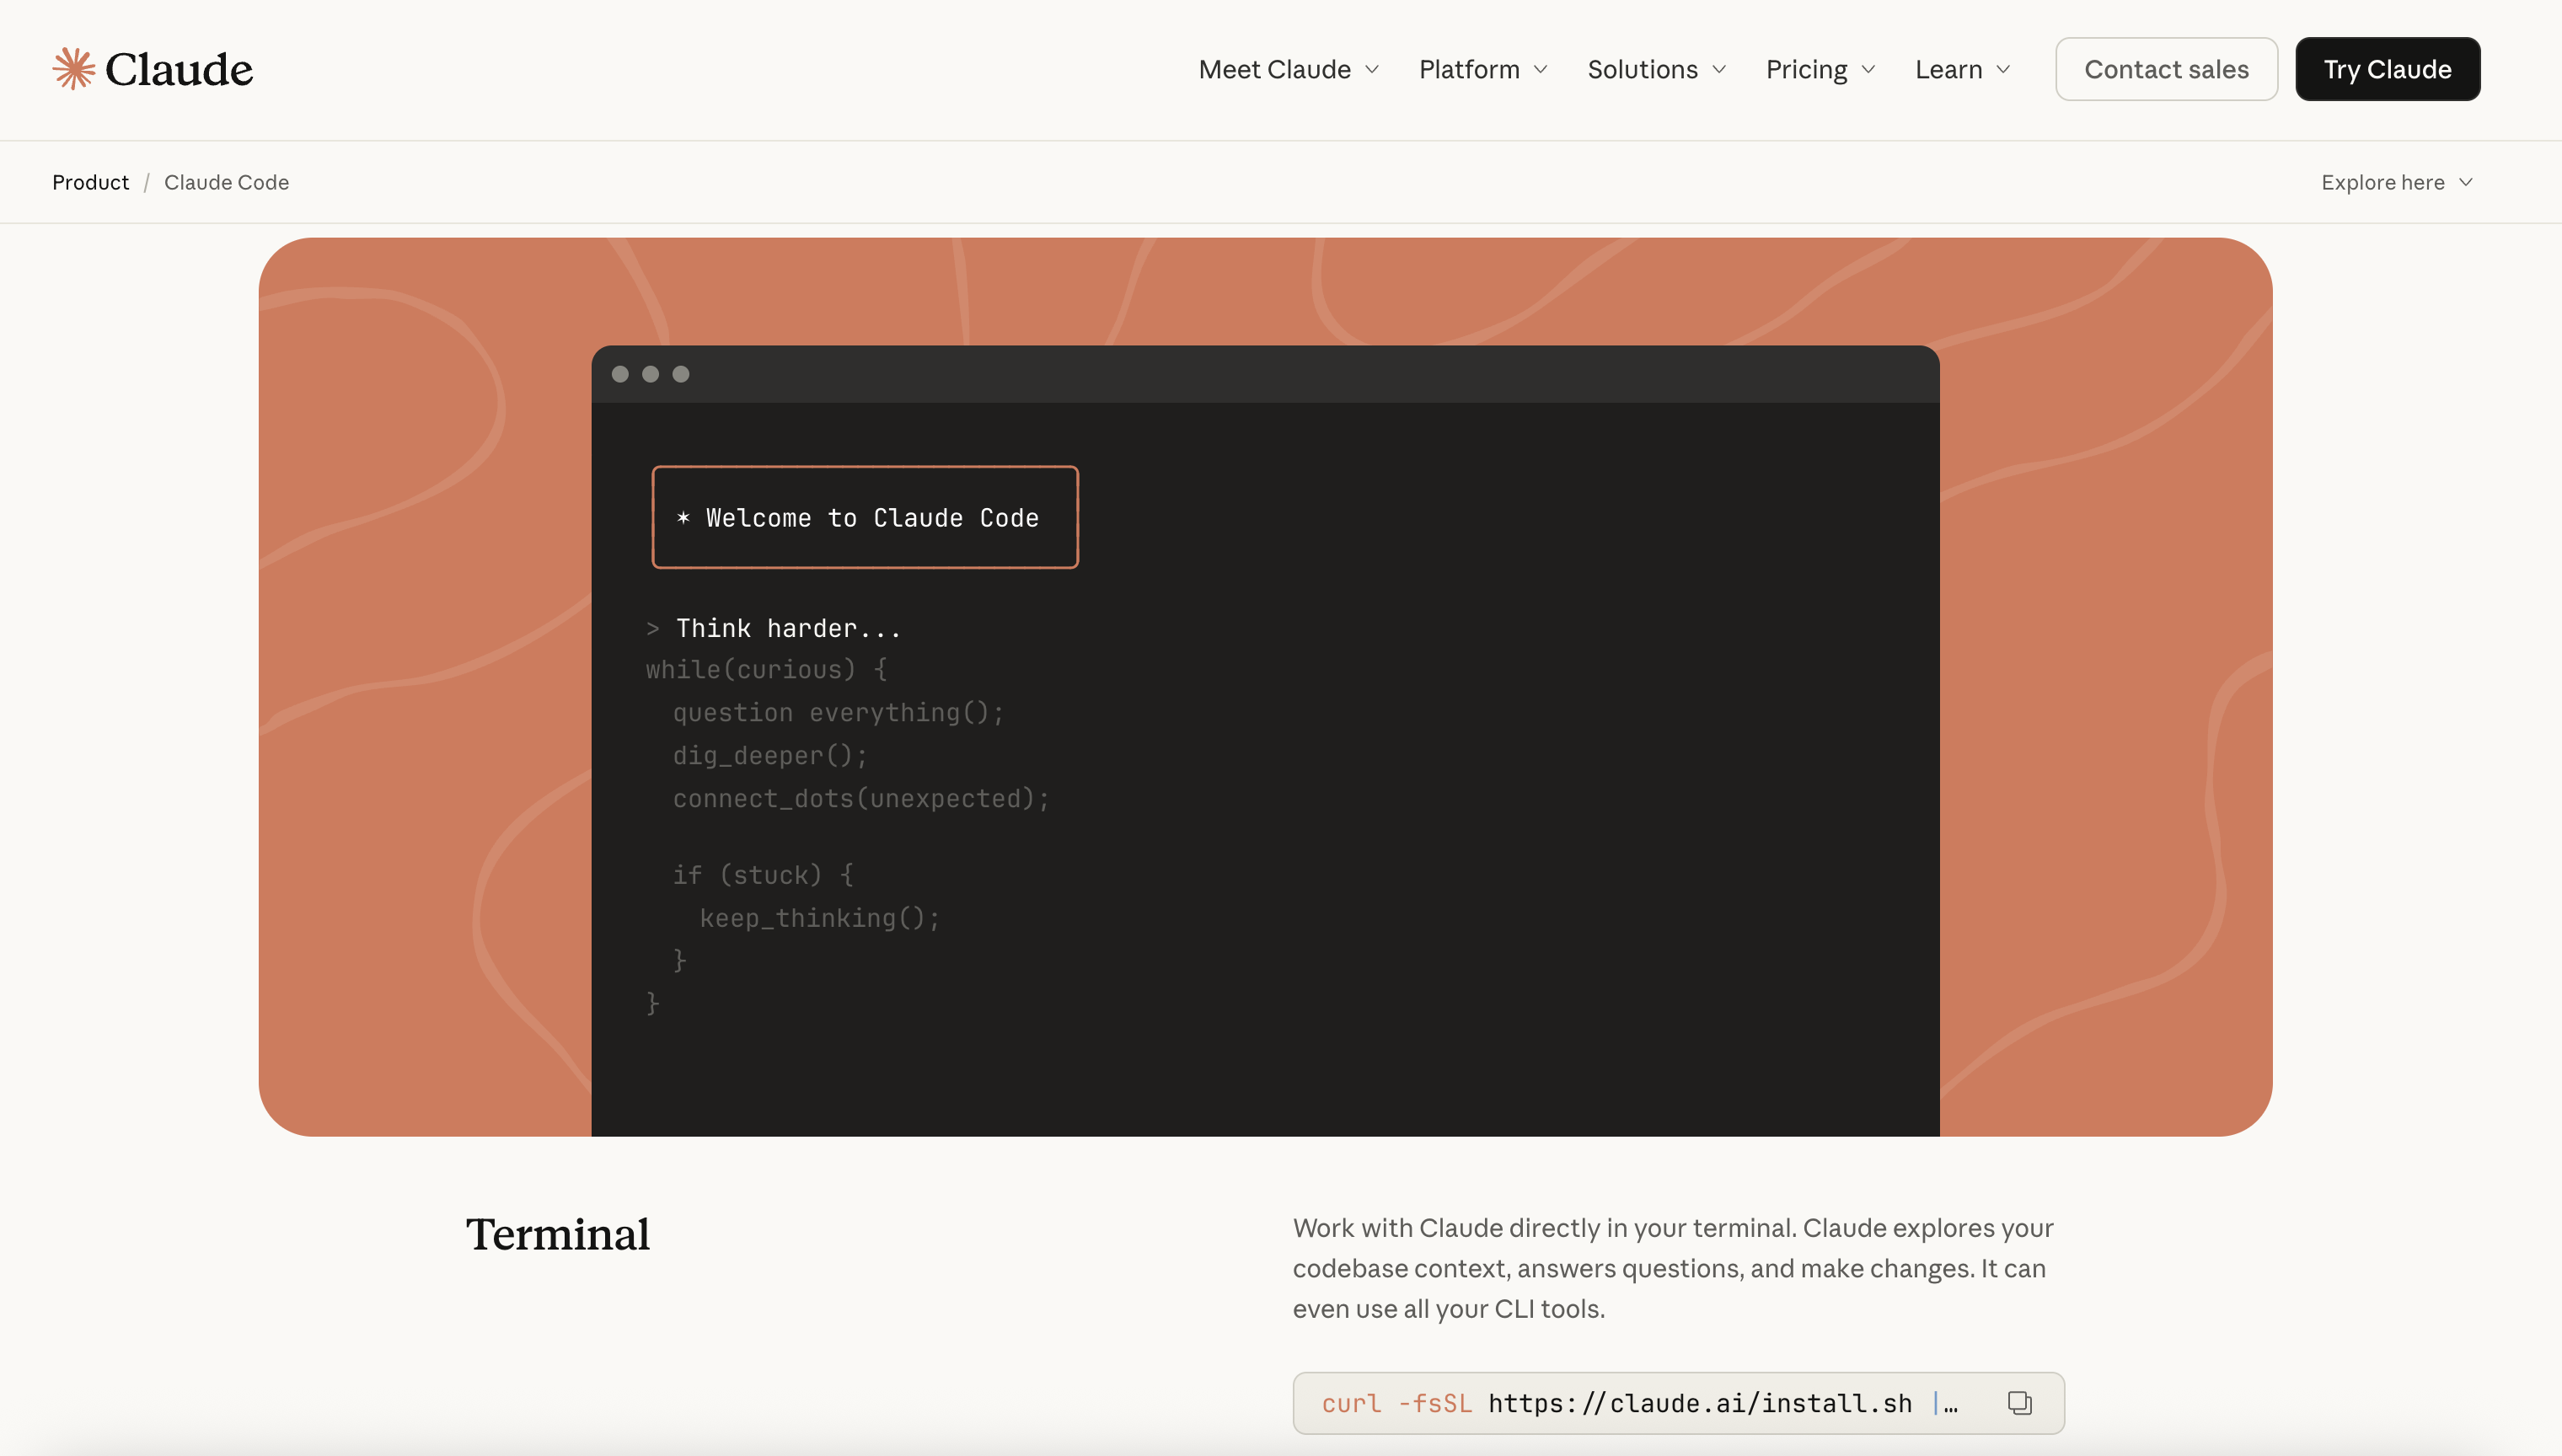Copy the curl install command
2562x1456 pixels.
(2019, 1403)
